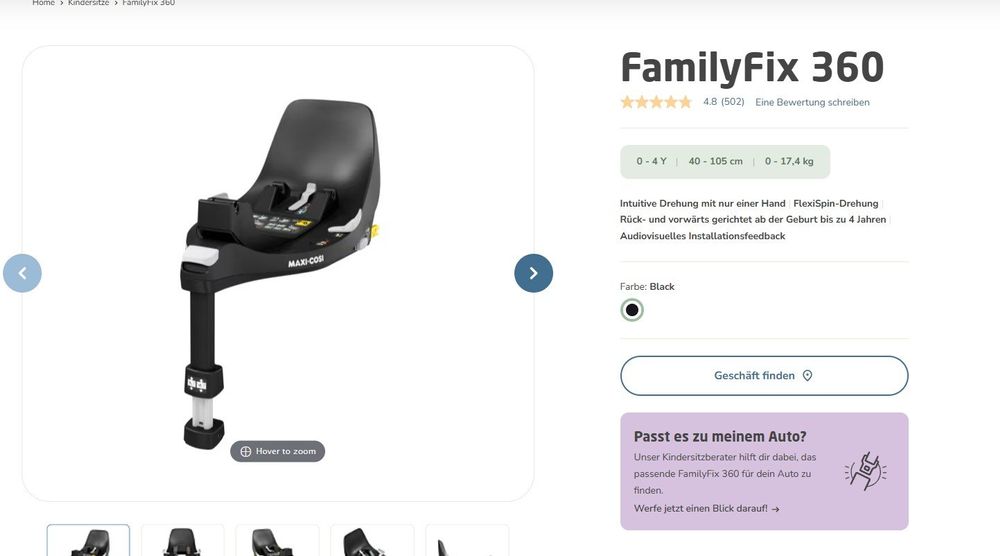The width and height of the screenshot is (1000, 556).
Task: Go to Home breadcrumb
Action: [43, 3]
